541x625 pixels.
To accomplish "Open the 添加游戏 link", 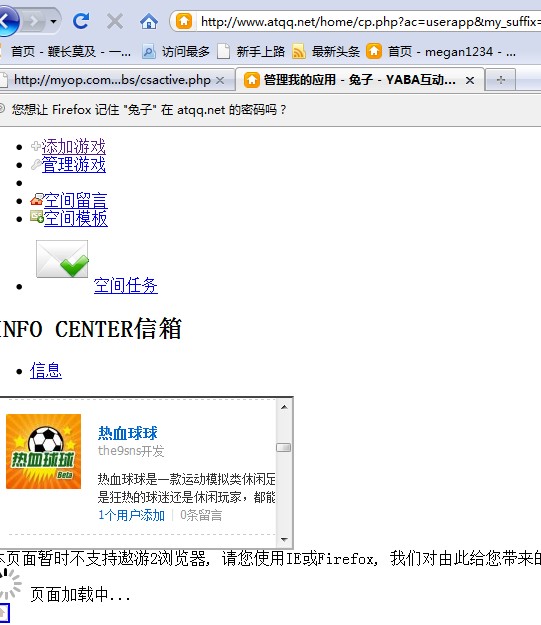I will (74, 147).
